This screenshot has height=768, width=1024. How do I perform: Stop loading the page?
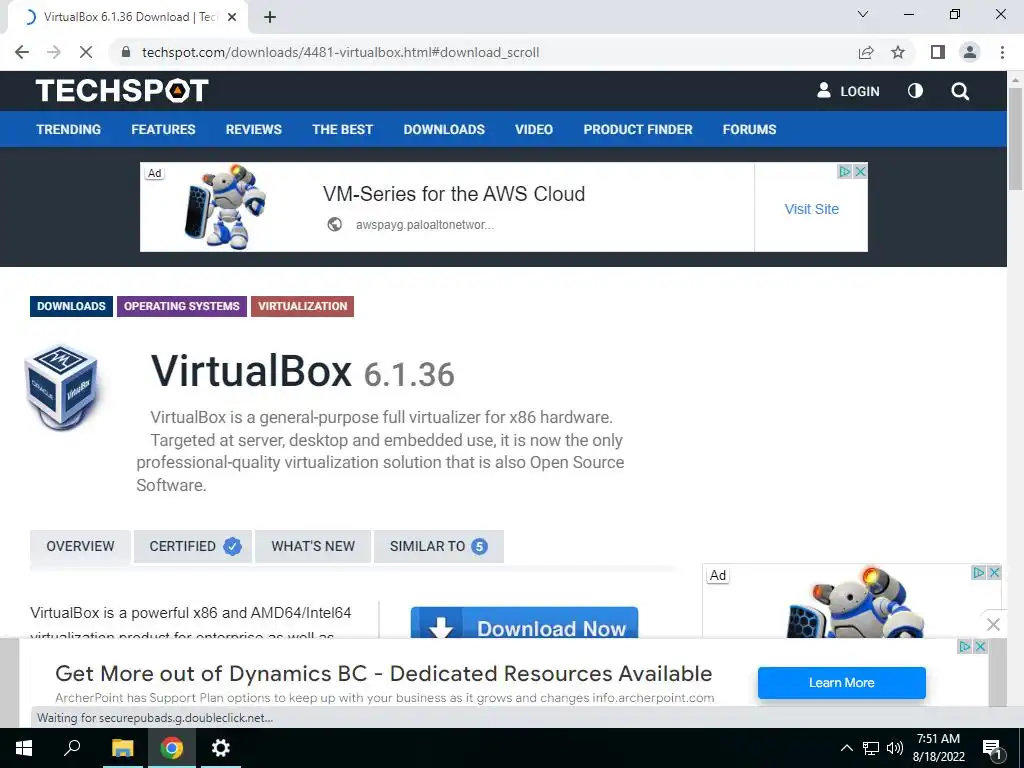point(86,52)
